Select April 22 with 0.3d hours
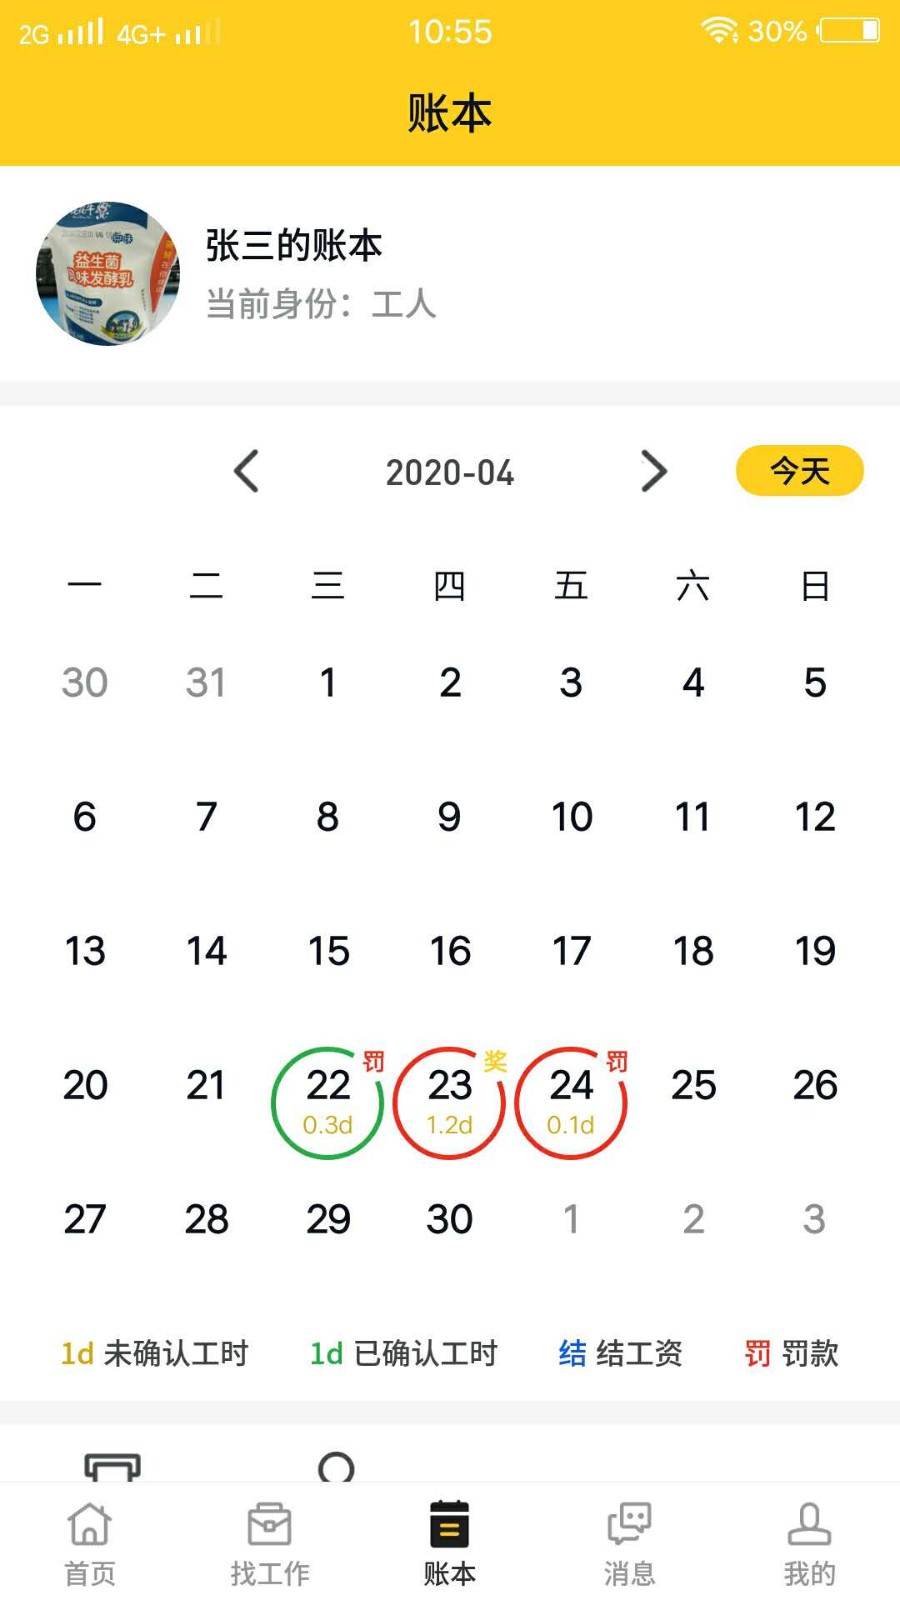 327,1103
